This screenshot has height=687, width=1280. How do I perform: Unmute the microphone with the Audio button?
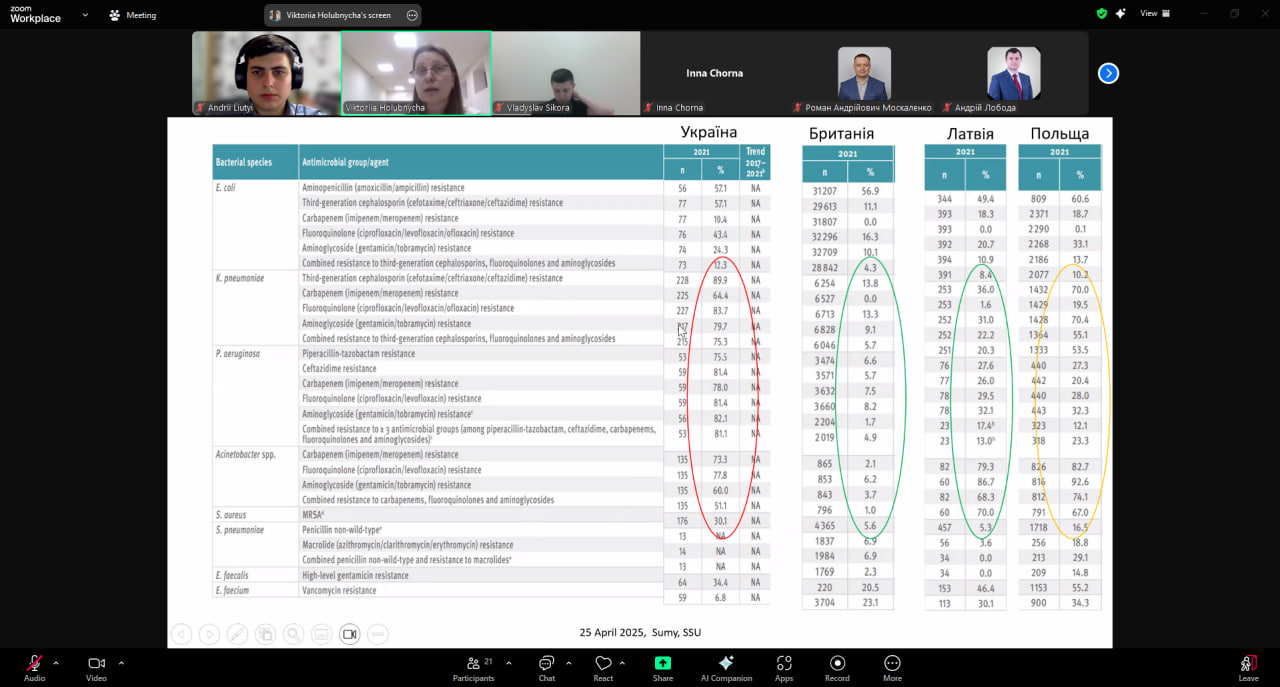35,667
